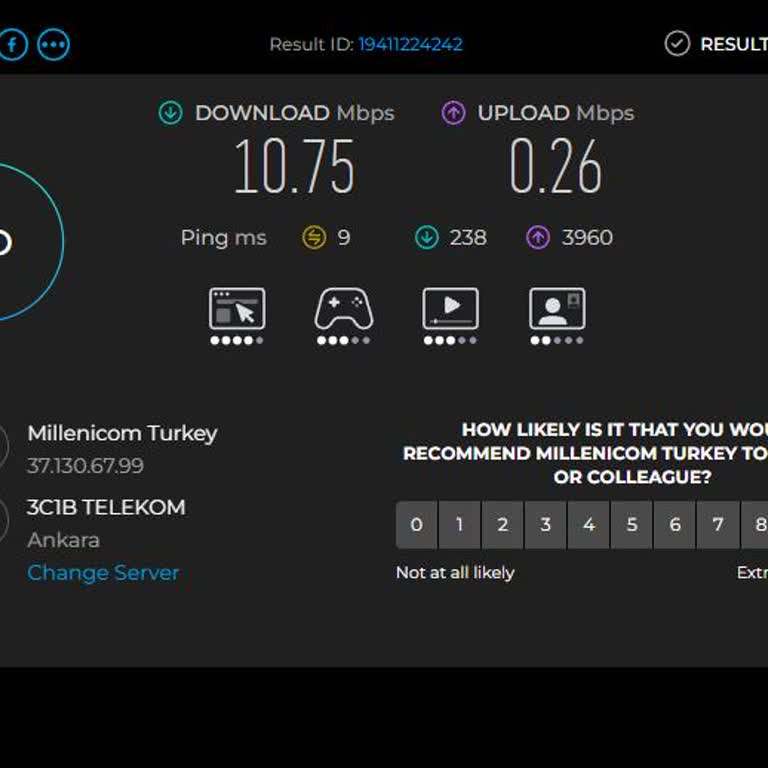Select the 0.26 upload speed value
The width and height of the screenshot is (768, 768).
point(555,166)
